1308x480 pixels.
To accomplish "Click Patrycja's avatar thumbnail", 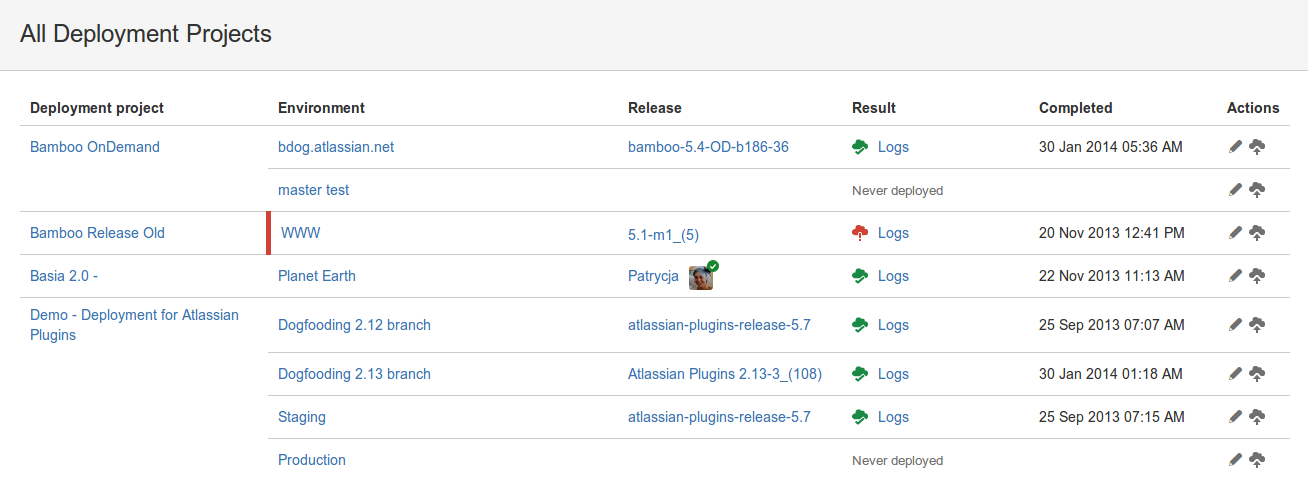I will (x=701, y=277).
